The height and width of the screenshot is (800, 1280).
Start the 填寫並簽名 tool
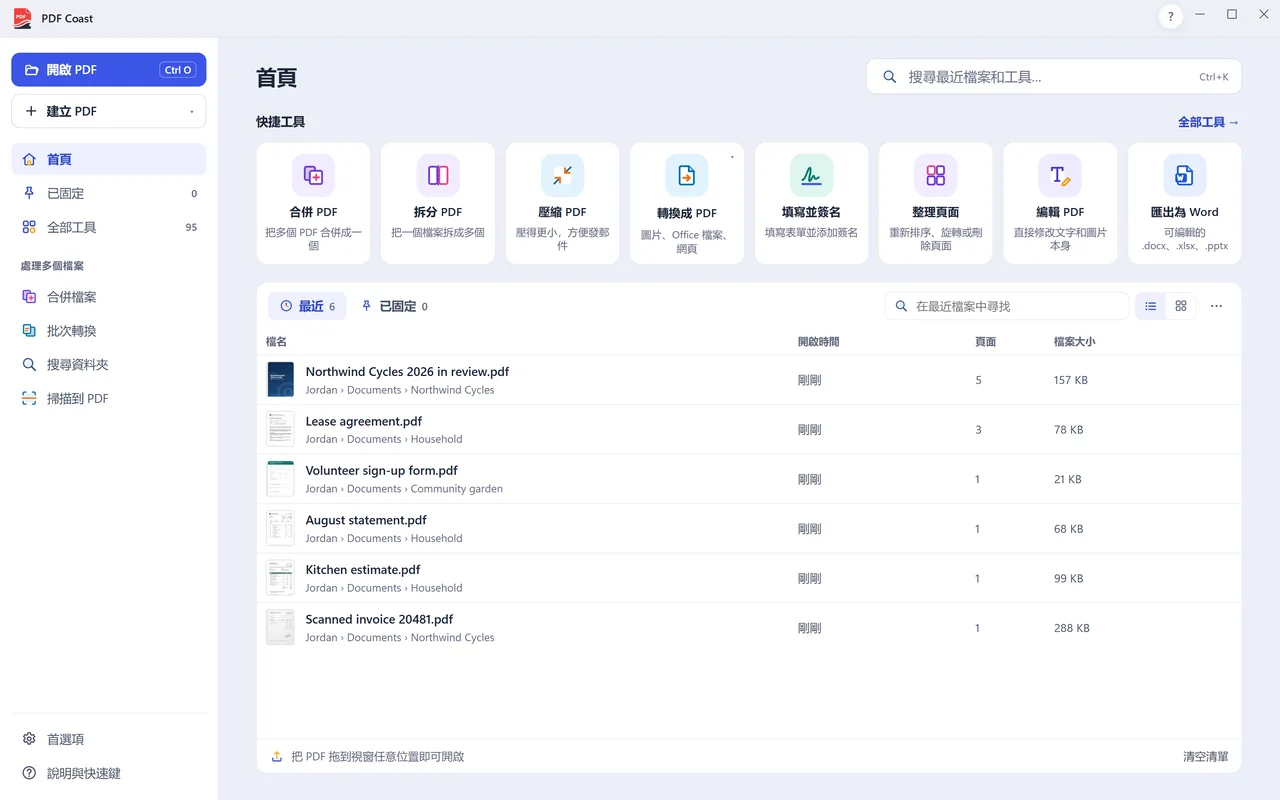811,203
